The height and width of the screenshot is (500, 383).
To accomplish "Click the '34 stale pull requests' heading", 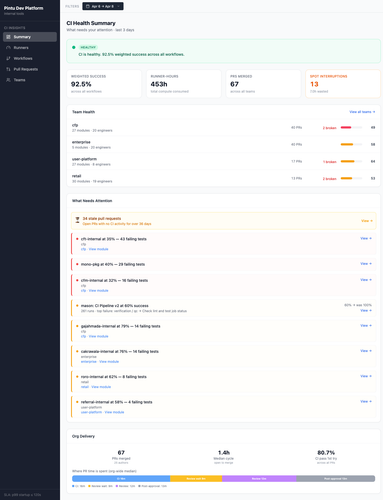I will click(x=102, y=219).
